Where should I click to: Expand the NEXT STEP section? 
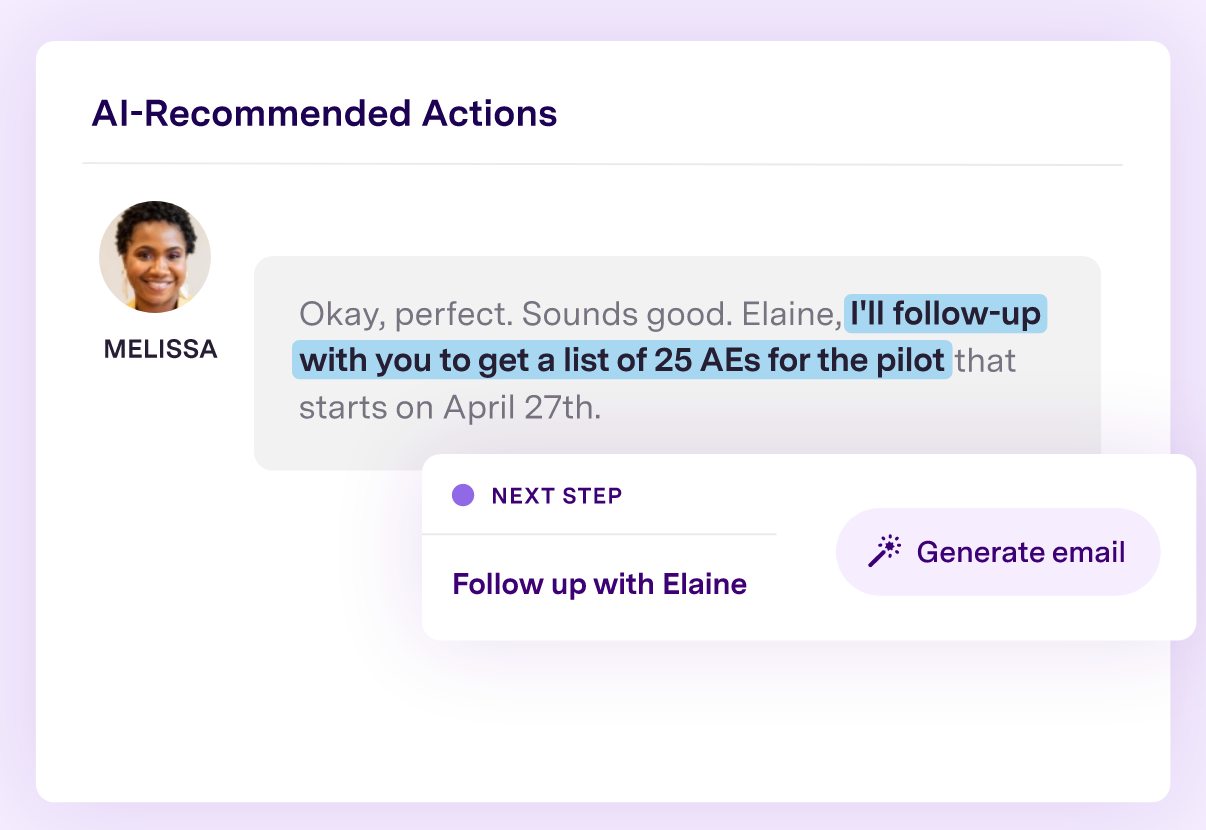556,494
